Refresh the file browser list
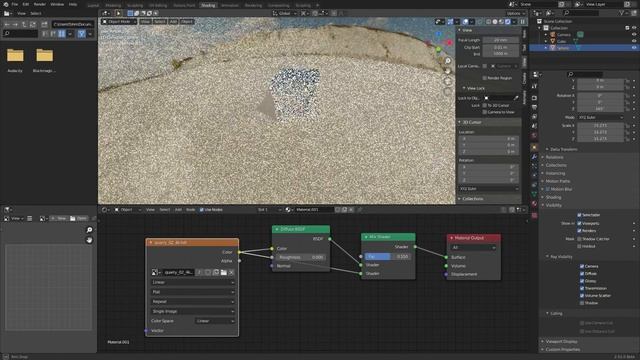 [33, 24]
